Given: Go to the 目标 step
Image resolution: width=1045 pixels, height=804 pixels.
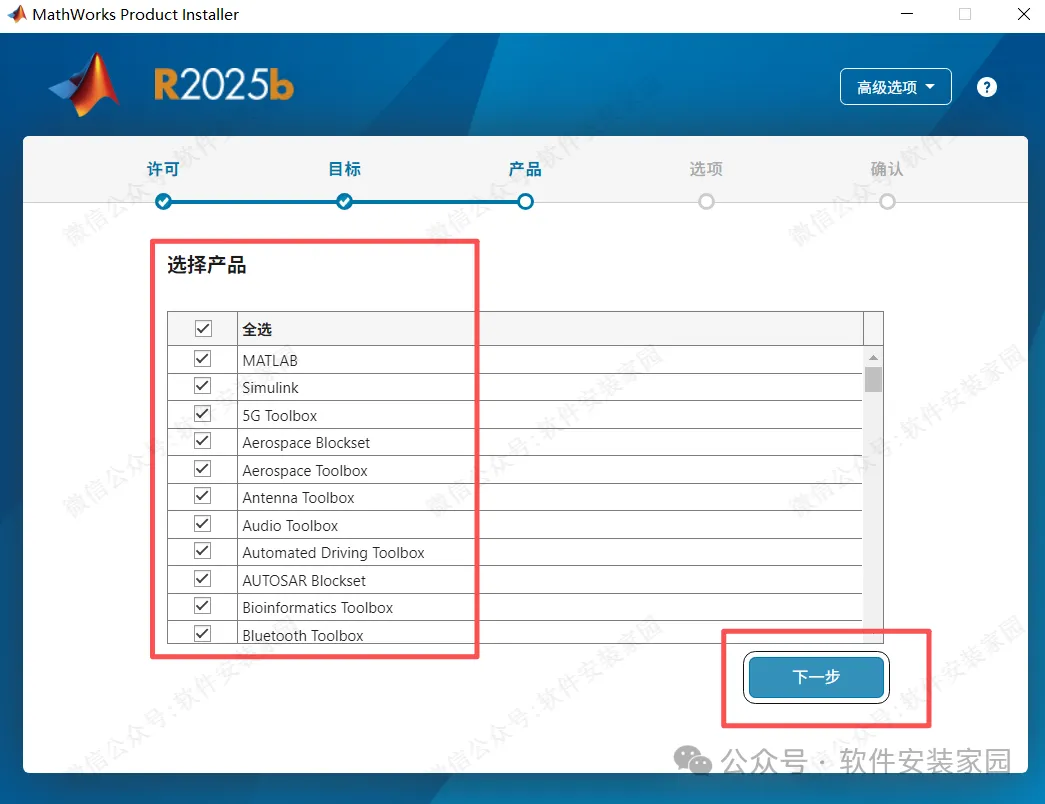Looking at the screenshot, I should pyautogui.click(x=345, y=169).
